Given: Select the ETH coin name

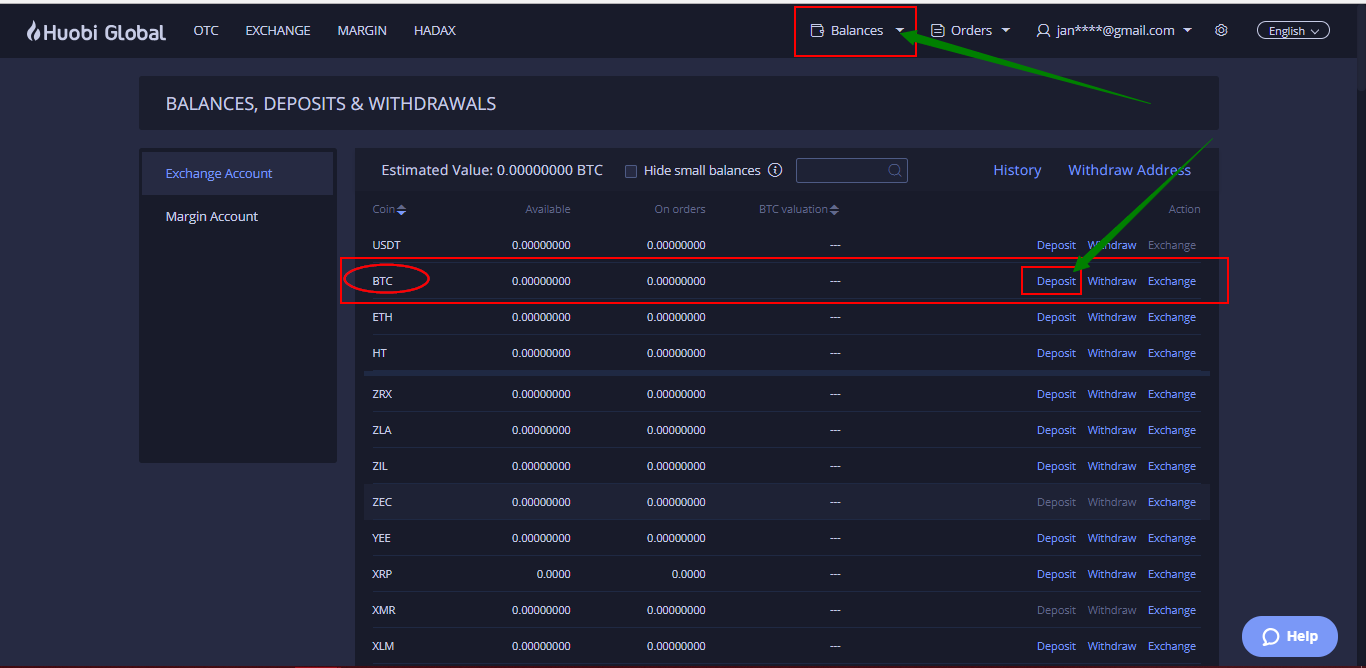Looking at the screenshot, I should pyautogui.click(x=382, y=317).
